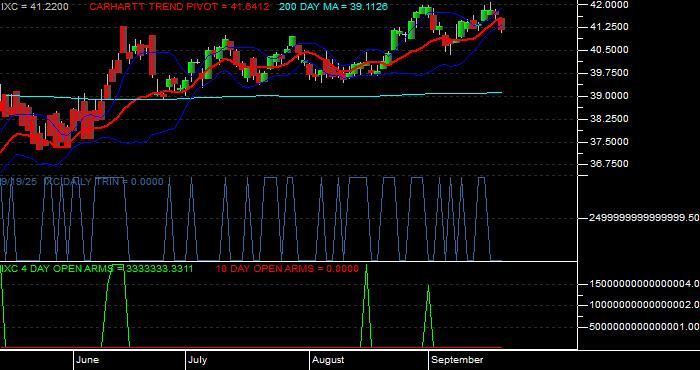The image size is (700, 370).
Task: Select the CARHARTT TREND PIVOT = 41.6412 label
Action: 179,7
